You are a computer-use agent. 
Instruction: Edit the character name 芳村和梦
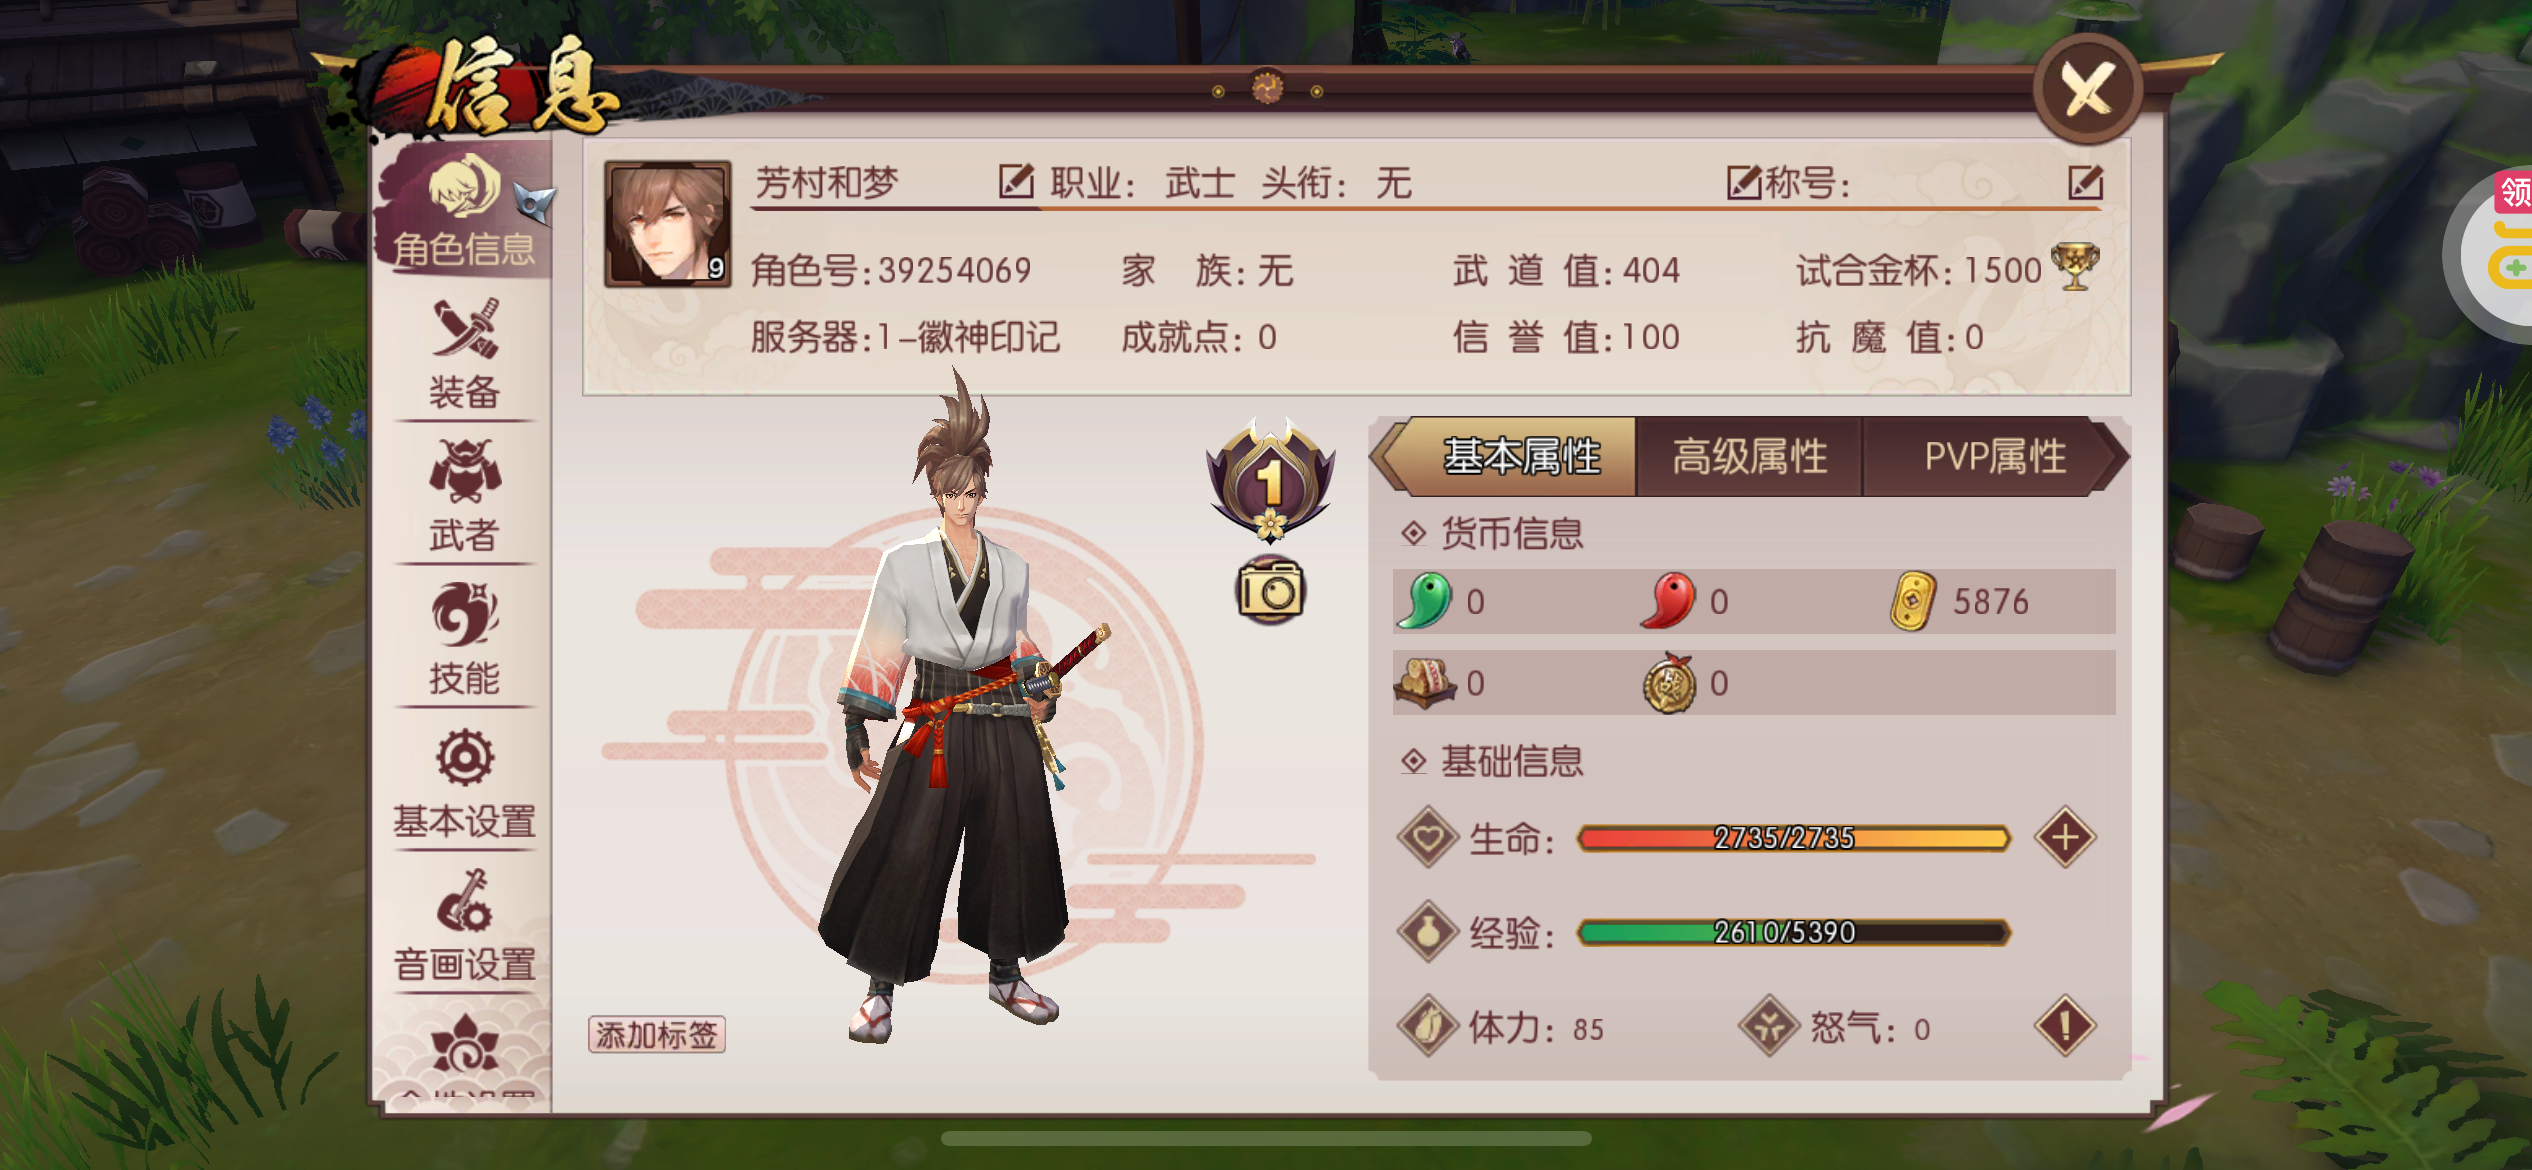(x=1016, y=182)
